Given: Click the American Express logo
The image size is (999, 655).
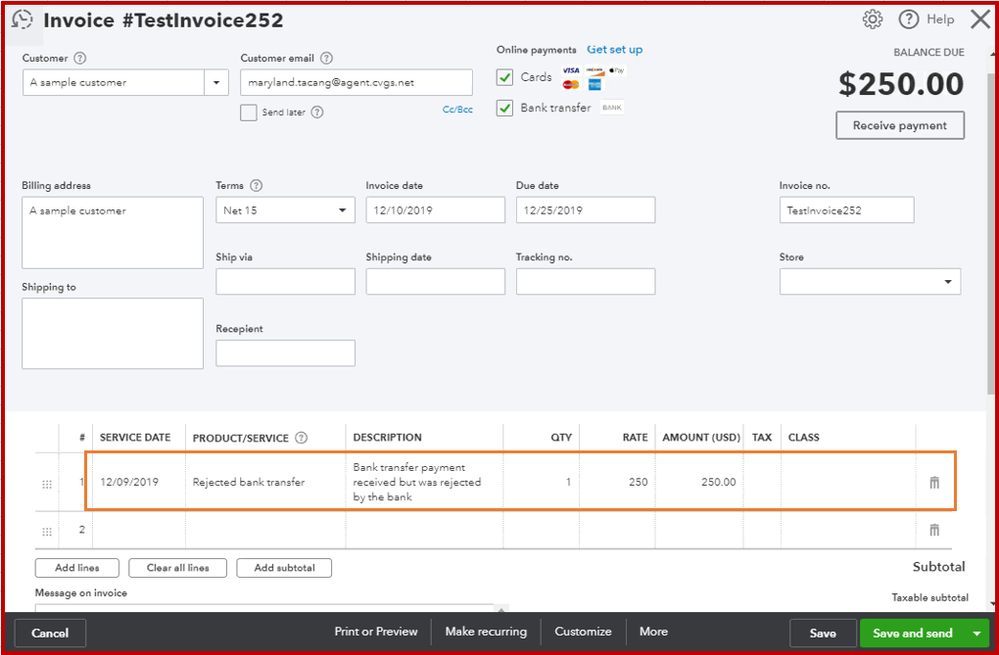Looking at the screenshot, I should (x=594, y=84).
